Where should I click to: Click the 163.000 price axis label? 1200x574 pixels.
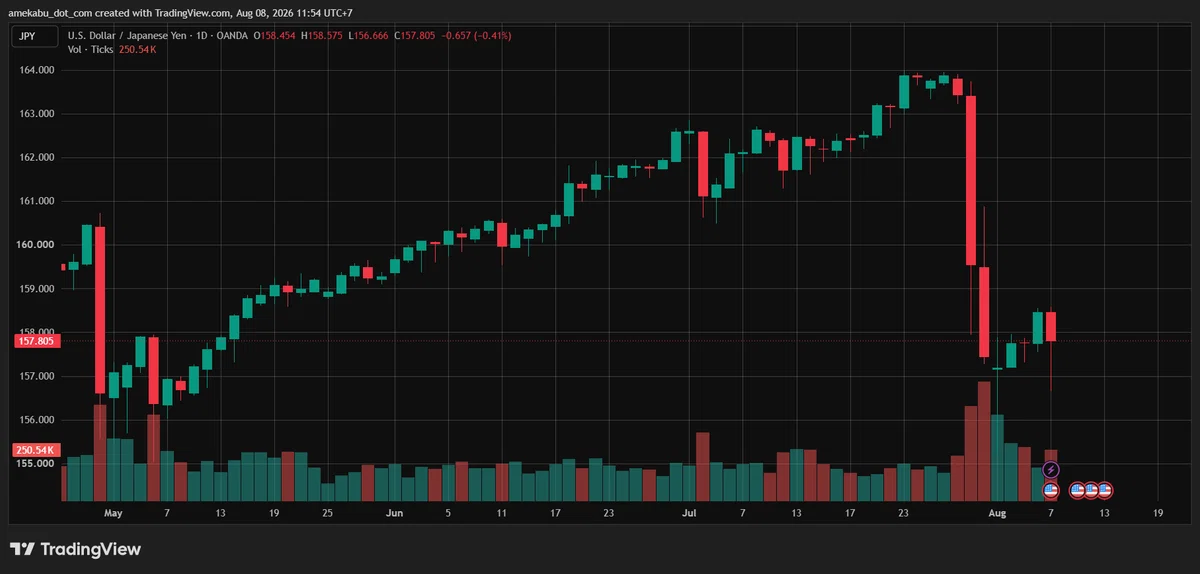pos(38,114)
